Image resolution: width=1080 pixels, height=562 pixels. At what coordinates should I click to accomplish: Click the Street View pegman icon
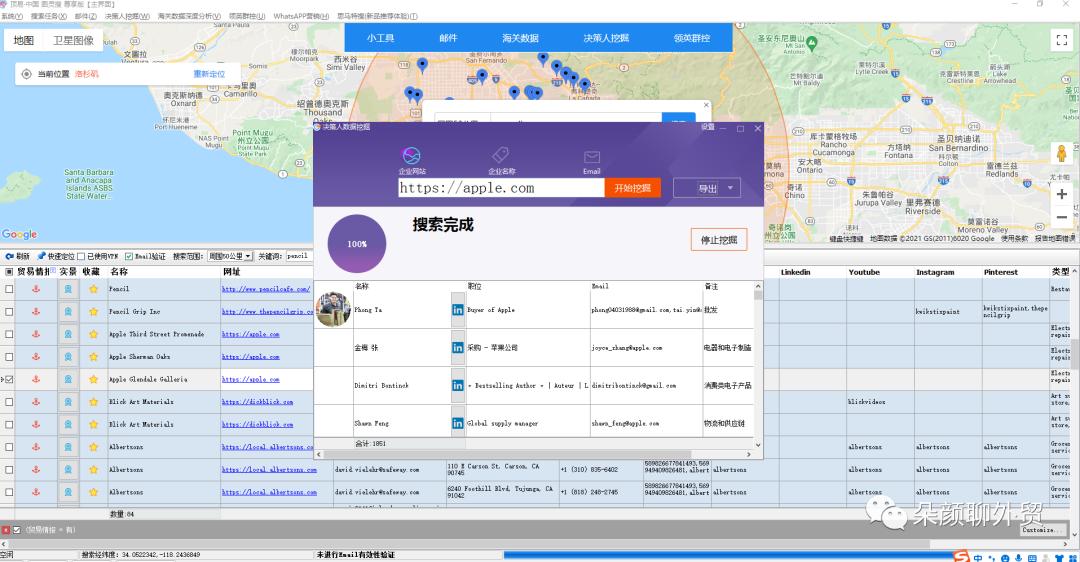[x=1061, y=153]
